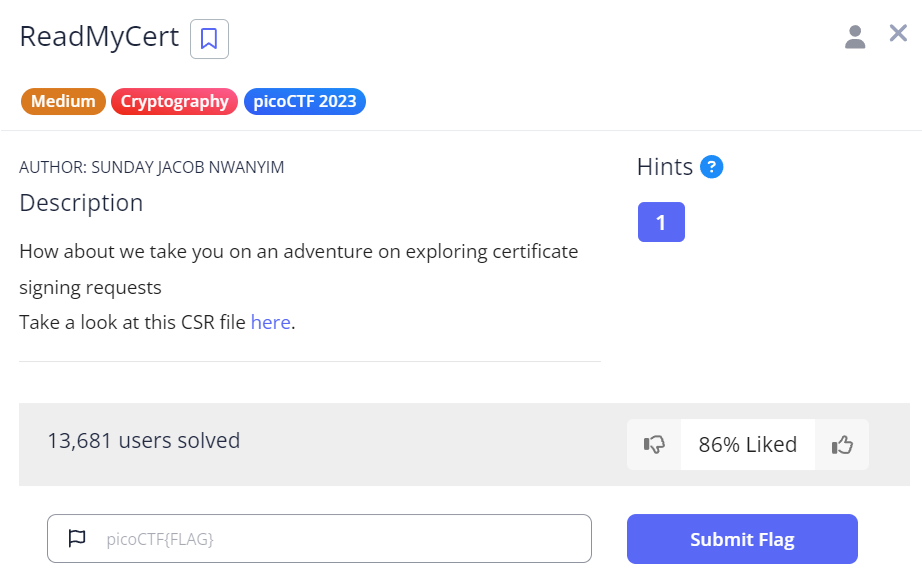
Task: Click the 86% Liked label
Action: 748,445
